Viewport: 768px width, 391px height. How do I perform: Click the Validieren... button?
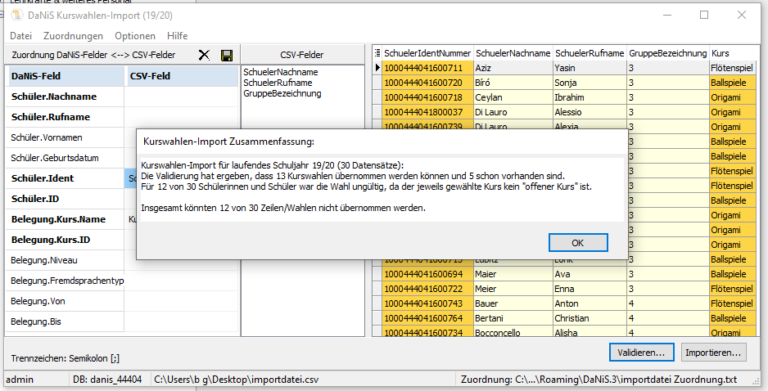pos(641,352)
